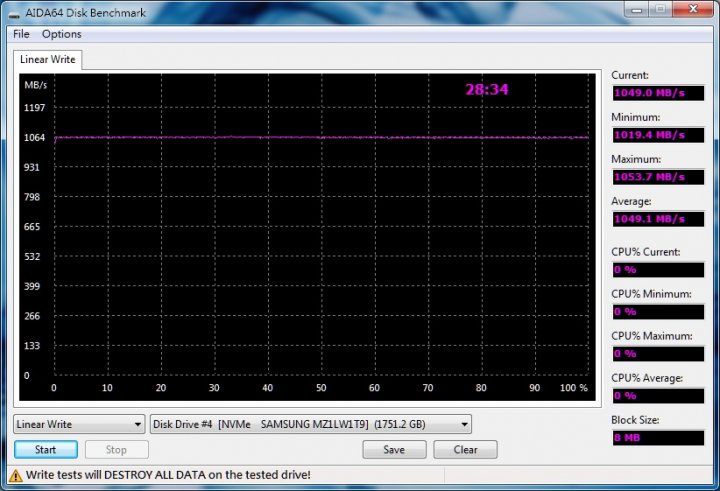Click the CPU% Current value field
720x491 pixels.
(658, 270)
